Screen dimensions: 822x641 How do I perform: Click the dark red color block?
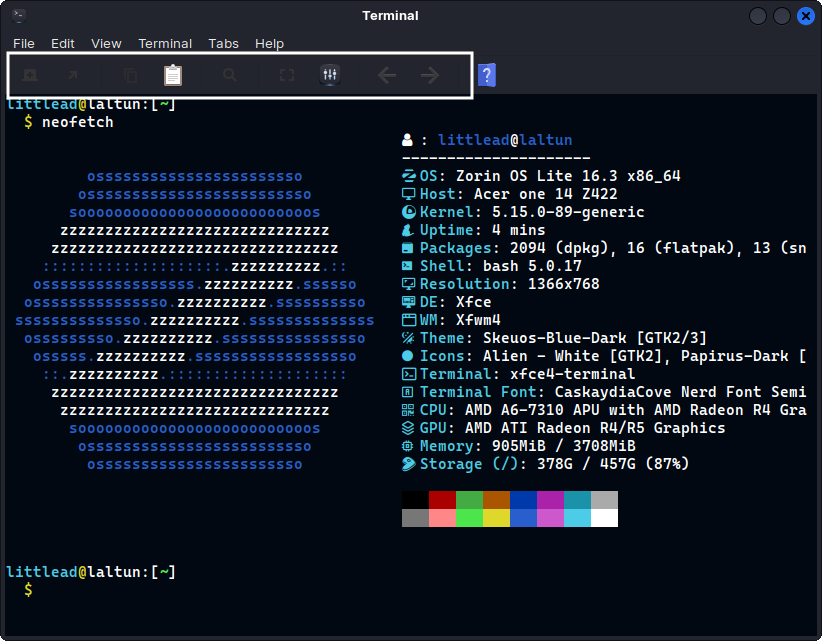point(442,500)
